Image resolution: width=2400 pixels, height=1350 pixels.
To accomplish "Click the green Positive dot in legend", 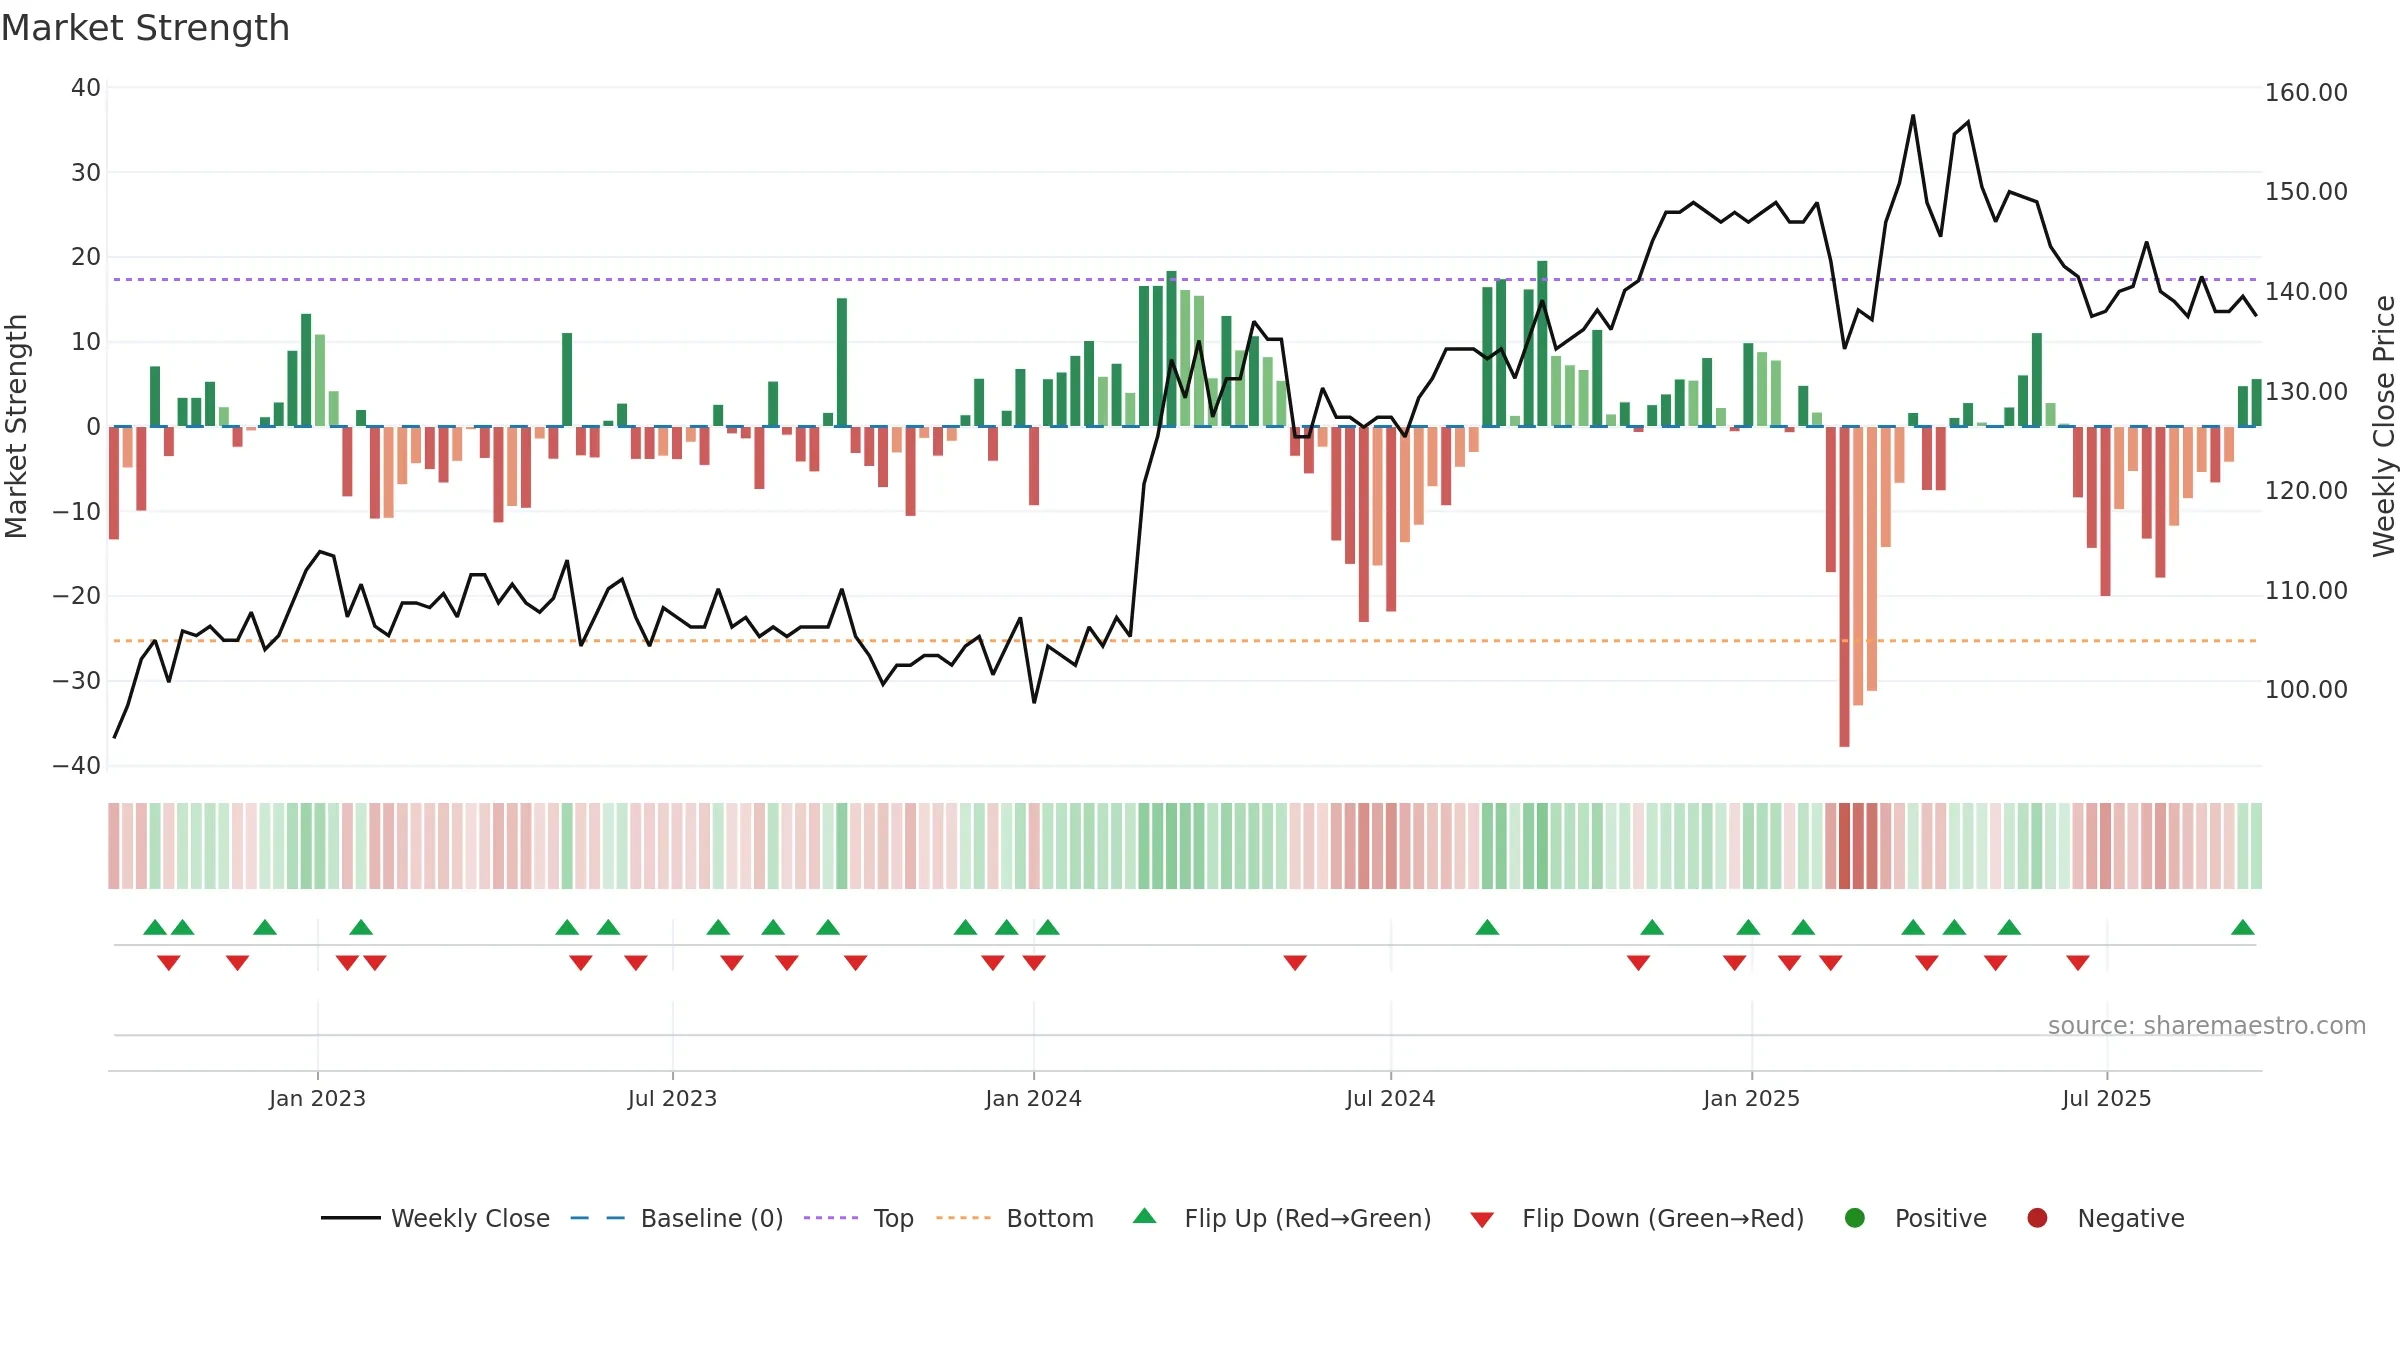I will 1855,1218.
